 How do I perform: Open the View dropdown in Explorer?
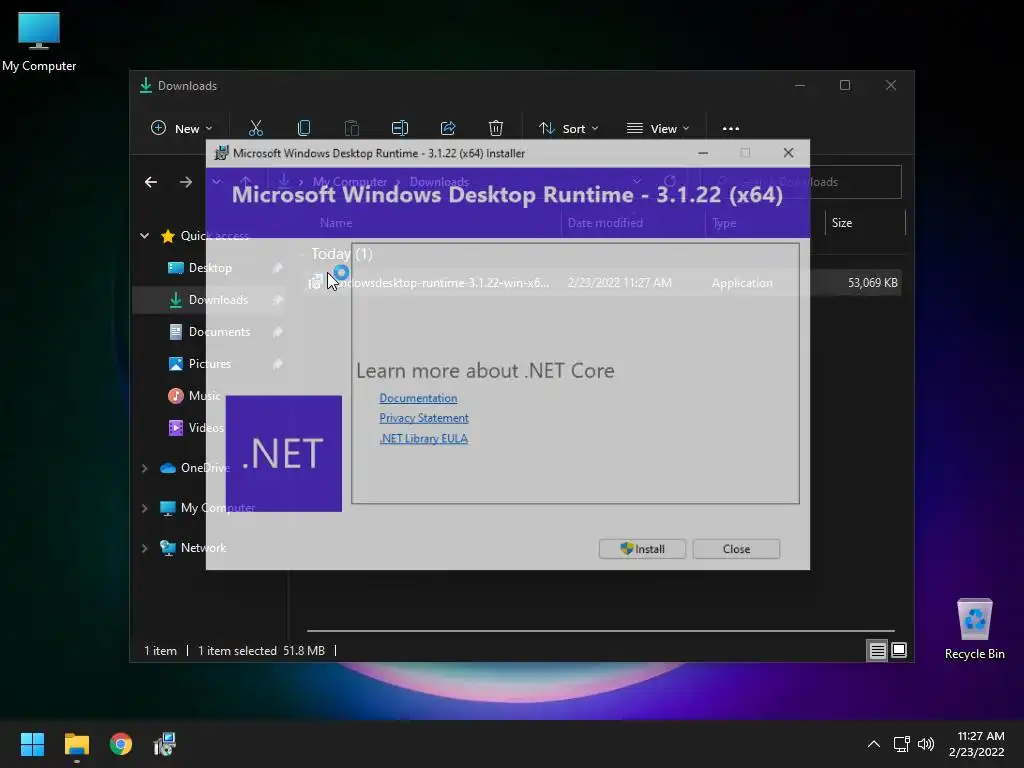point(658,129)
